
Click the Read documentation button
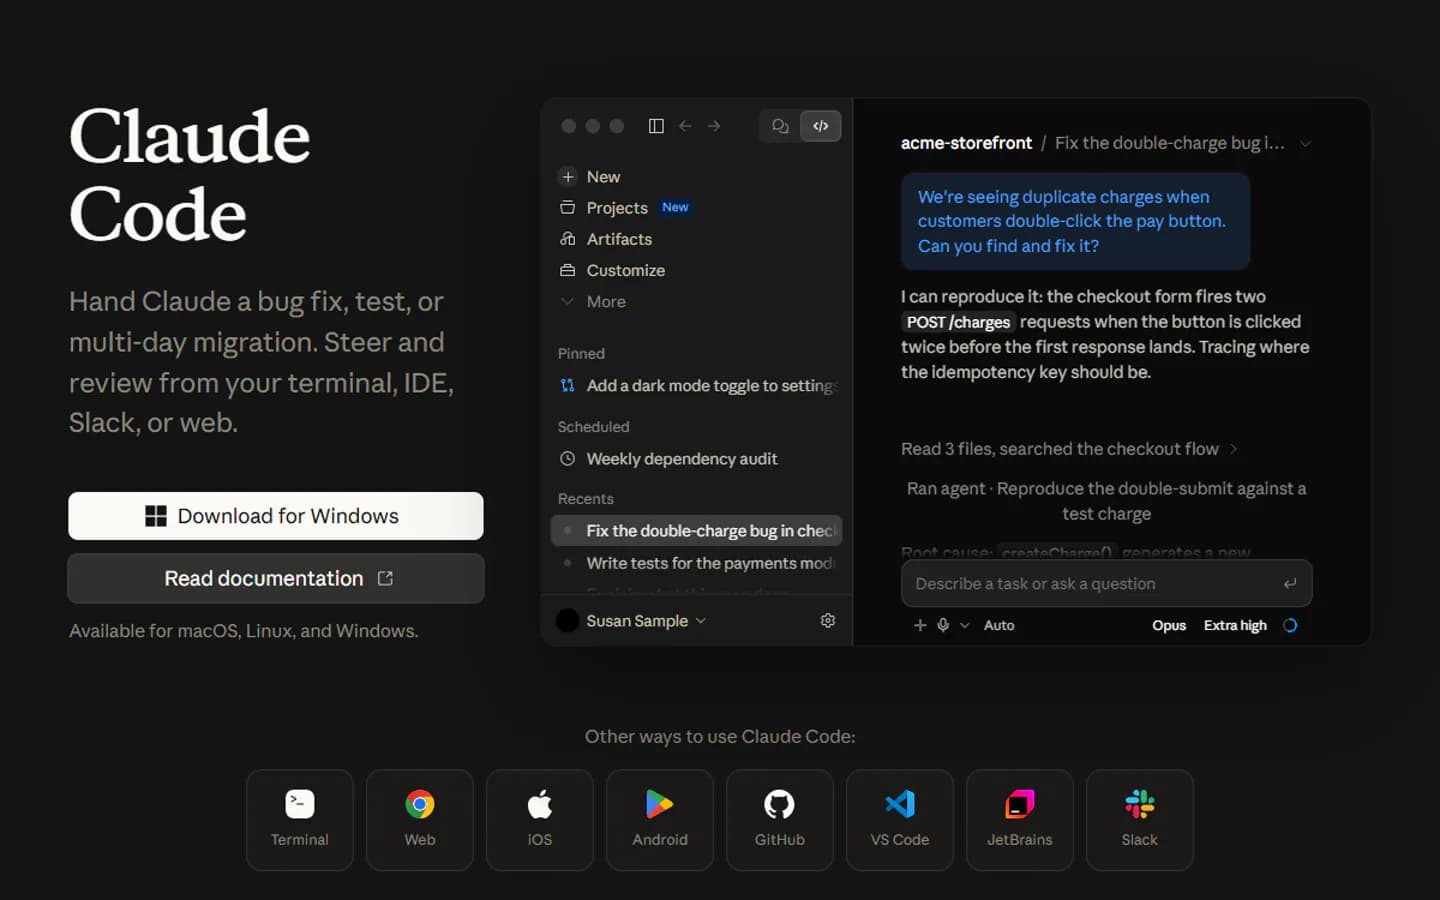(276, 579)
